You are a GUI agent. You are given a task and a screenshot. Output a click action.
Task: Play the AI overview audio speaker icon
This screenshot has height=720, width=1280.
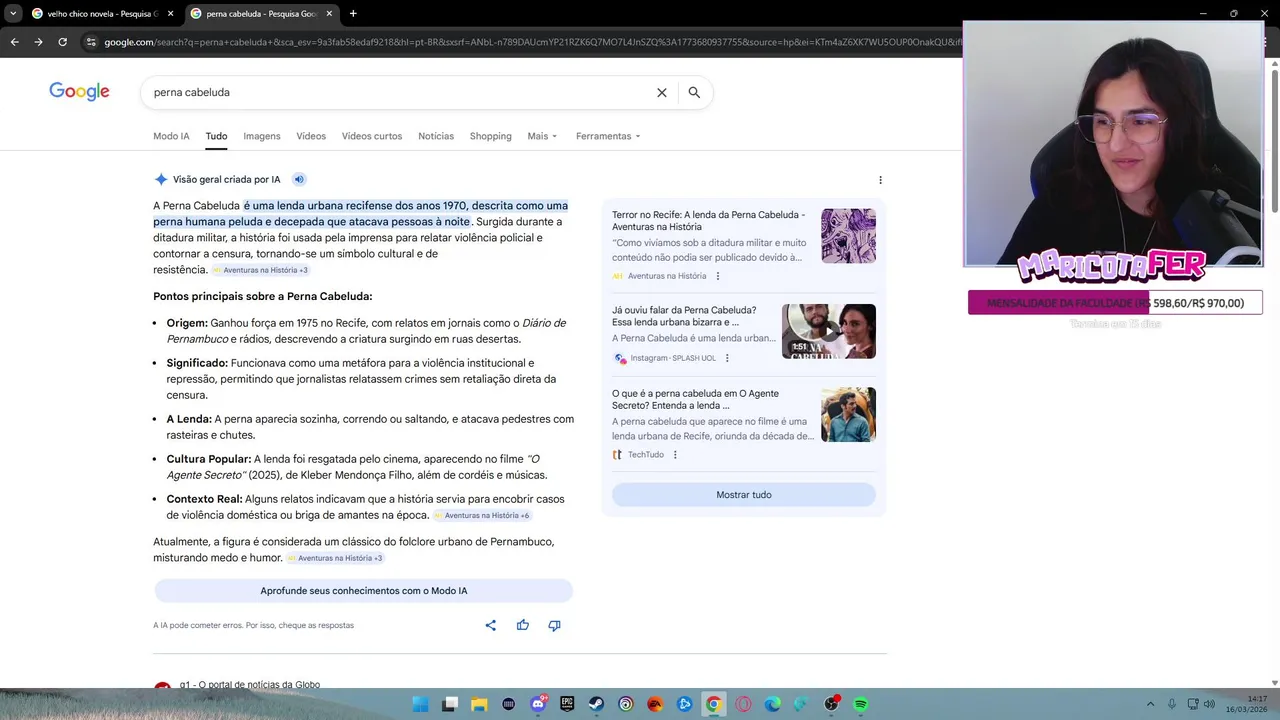pos(298,180)
